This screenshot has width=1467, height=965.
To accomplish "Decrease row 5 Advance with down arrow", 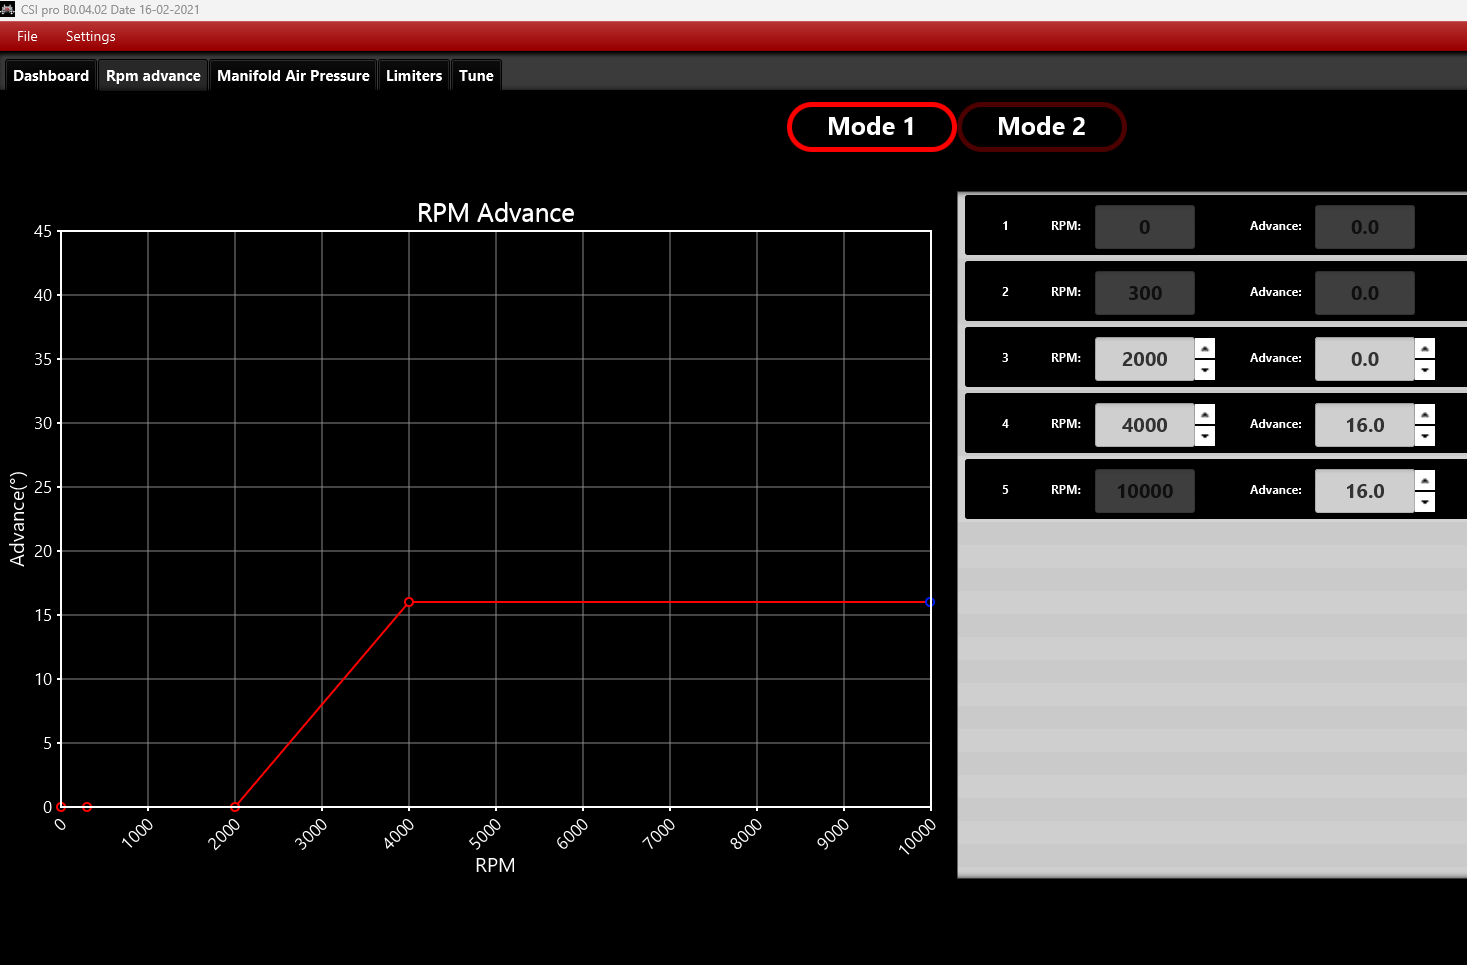I will click(x=1425, y=502).
